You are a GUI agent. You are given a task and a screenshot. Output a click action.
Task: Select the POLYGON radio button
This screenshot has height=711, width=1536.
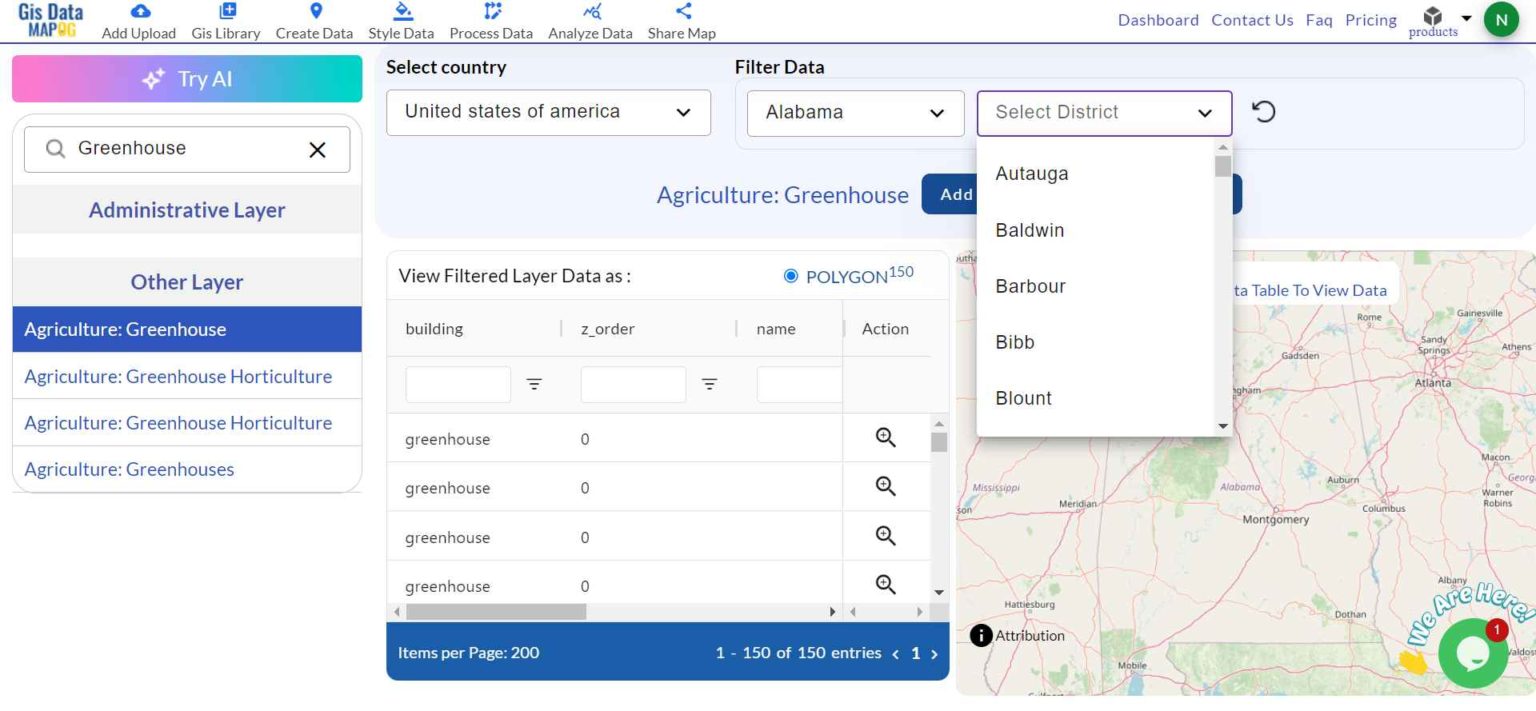(790, 274)
